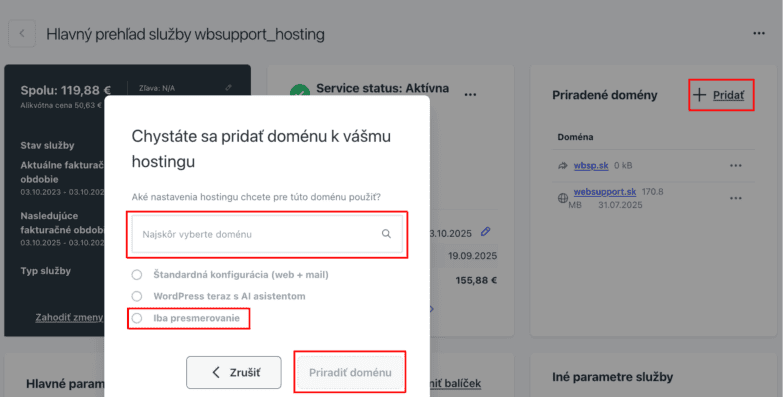
Task: Click the back arrow beside the page title
Action: coord(22,33)
